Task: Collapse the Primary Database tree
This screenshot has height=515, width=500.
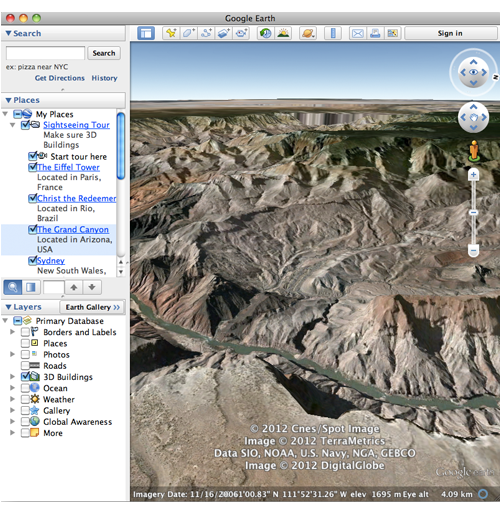Action: point(5,321)
